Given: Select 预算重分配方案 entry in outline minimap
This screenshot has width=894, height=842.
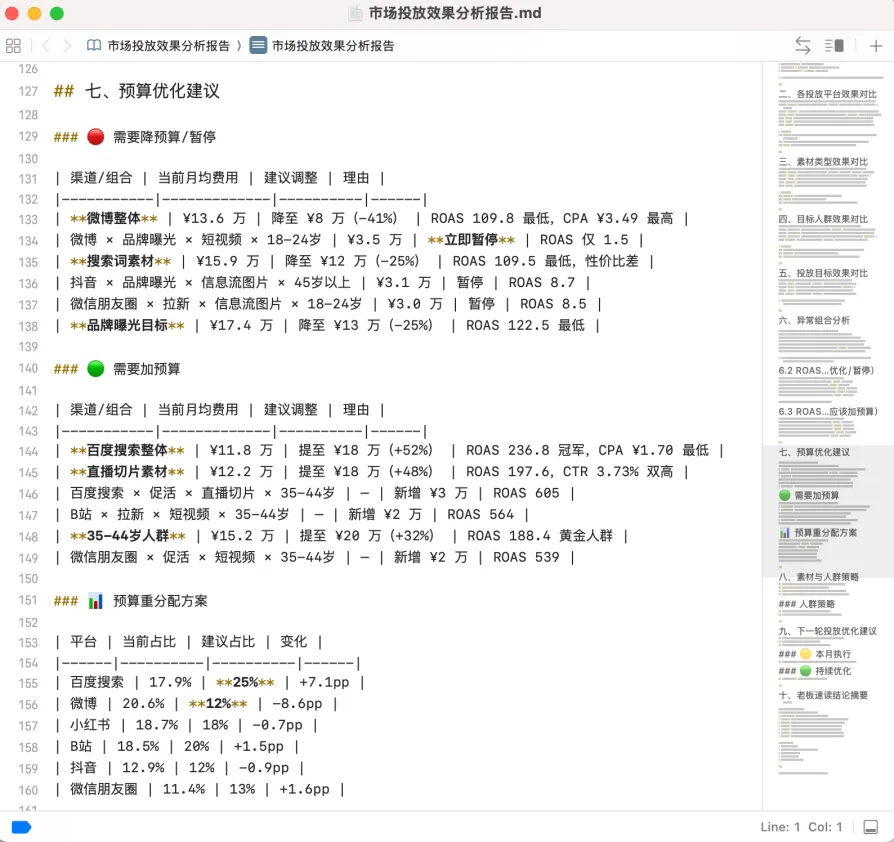Looking at the screenshot, I should (818, 532).
